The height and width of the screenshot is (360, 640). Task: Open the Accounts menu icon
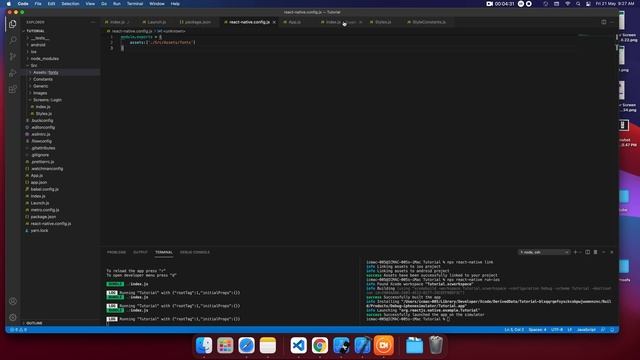[x=13, y=301]
